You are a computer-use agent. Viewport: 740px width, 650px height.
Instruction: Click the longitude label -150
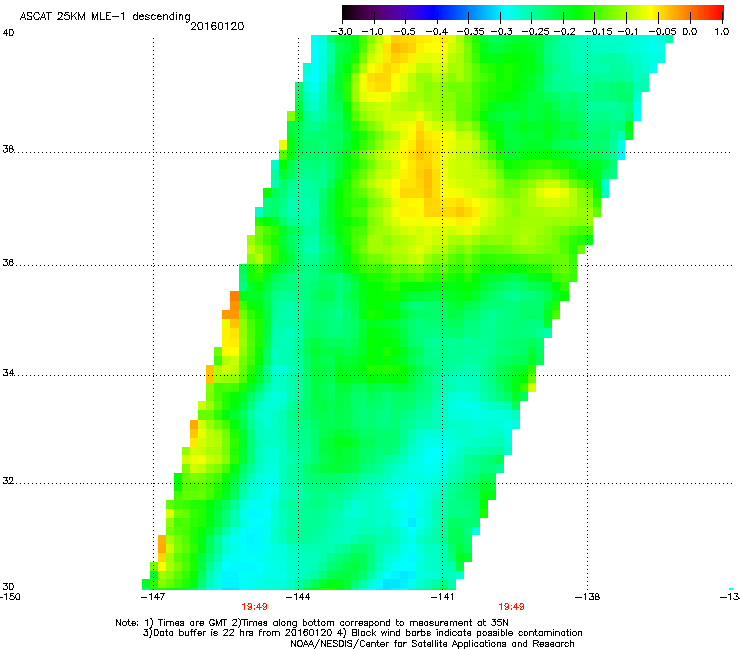click(10, 597)
